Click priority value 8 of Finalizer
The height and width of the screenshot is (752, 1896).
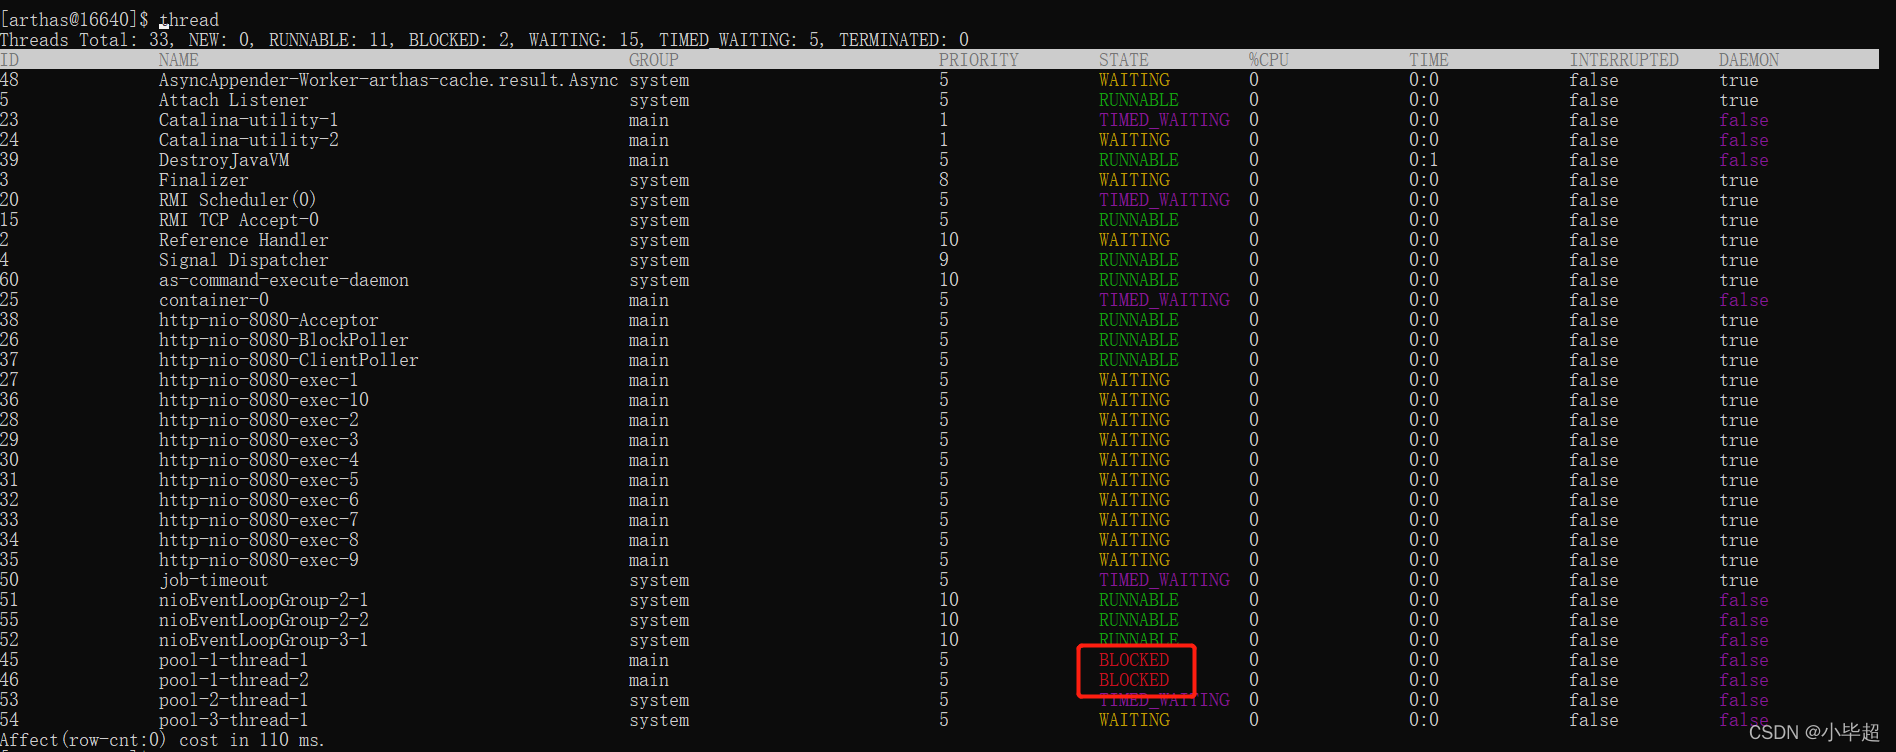944,180
